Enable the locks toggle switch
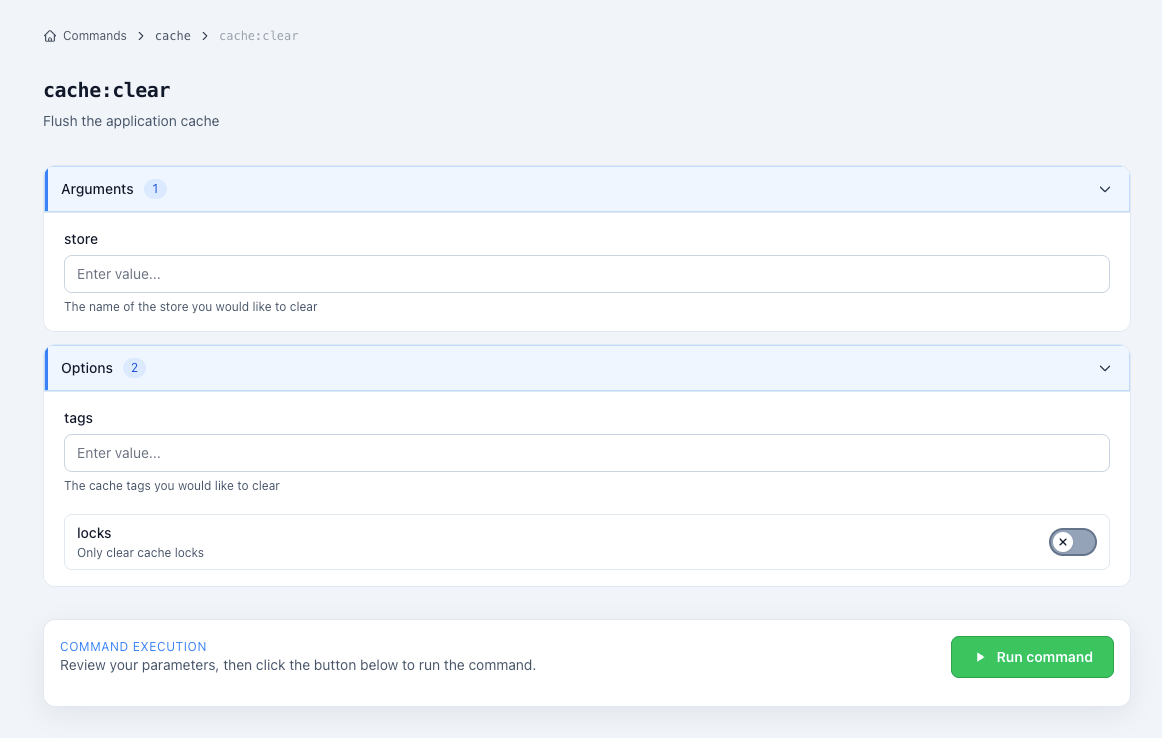The image size is (1162, 738). coord(1072,542)
